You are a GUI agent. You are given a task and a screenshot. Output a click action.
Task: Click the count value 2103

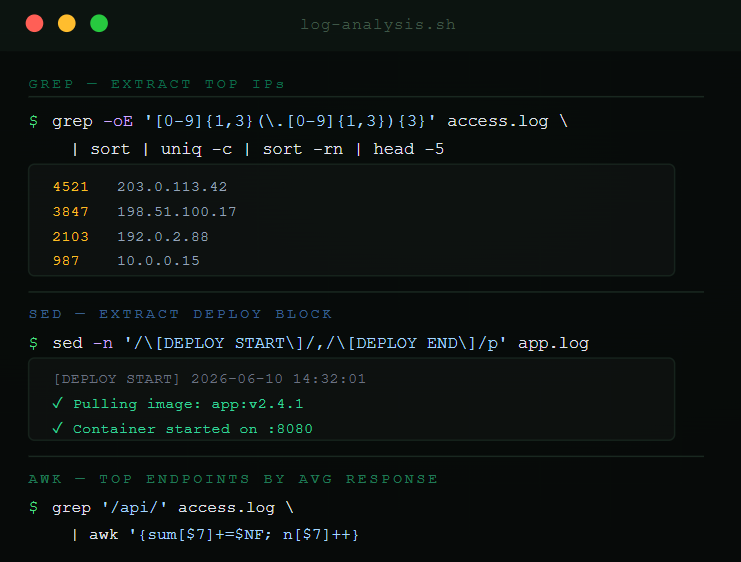click(x=70, y=236)
